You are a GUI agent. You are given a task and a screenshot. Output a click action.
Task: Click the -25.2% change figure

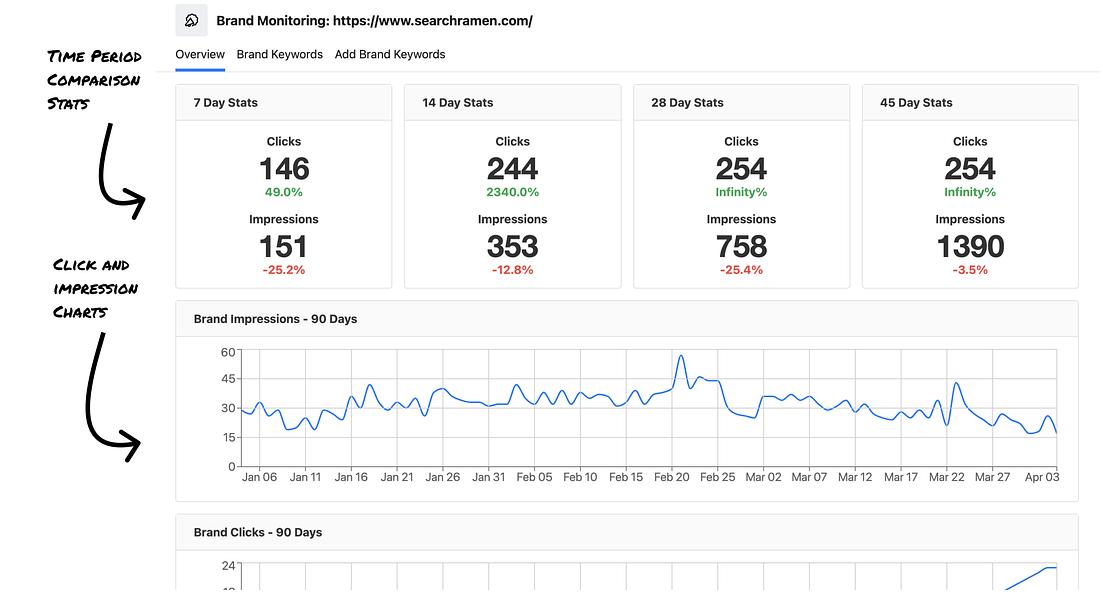tap(283, 270)
